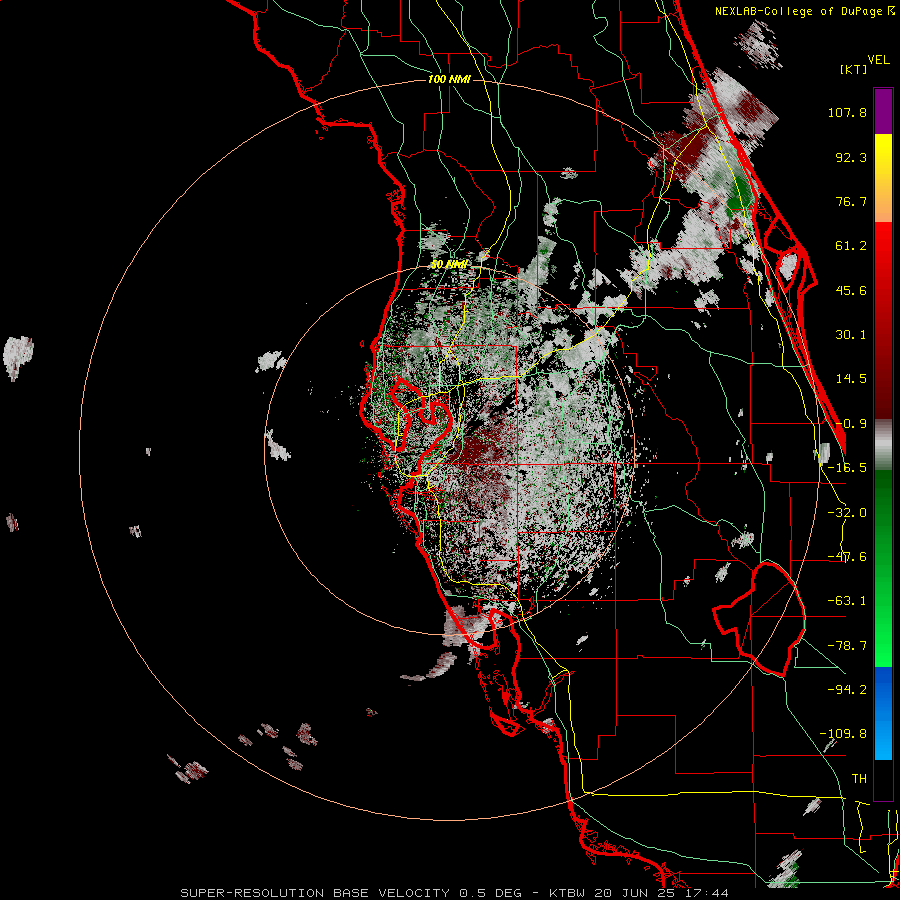Click the 14.5 velocity scale value
The image size is (900, 900).
point(851,379)
